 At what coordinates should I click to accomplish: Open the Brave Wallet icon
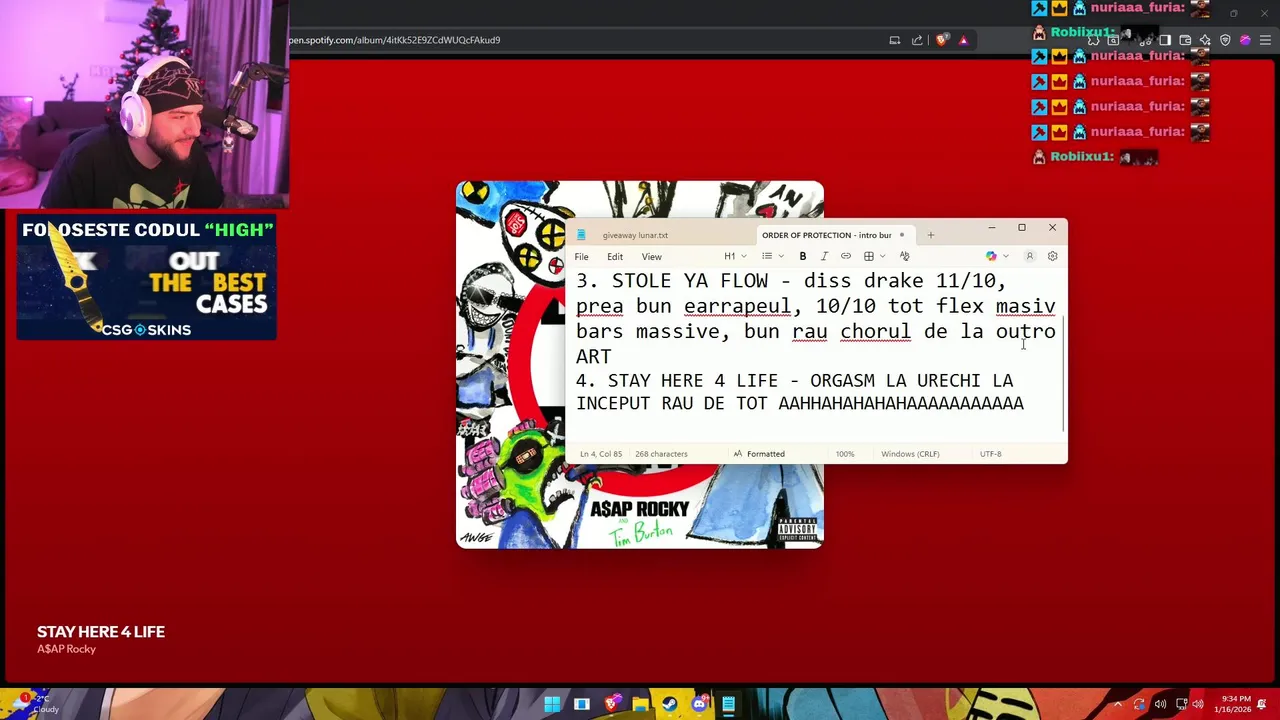(x=1185, y=40)
